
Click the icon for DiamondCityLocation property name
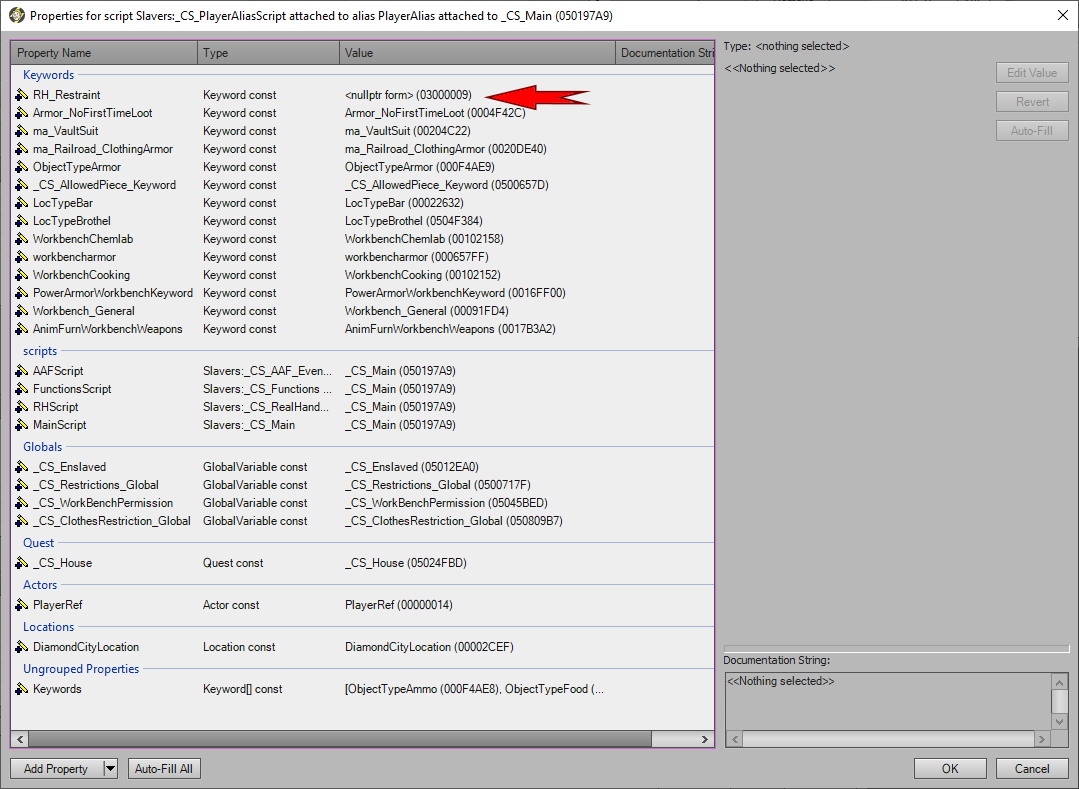tap(21, 647)
